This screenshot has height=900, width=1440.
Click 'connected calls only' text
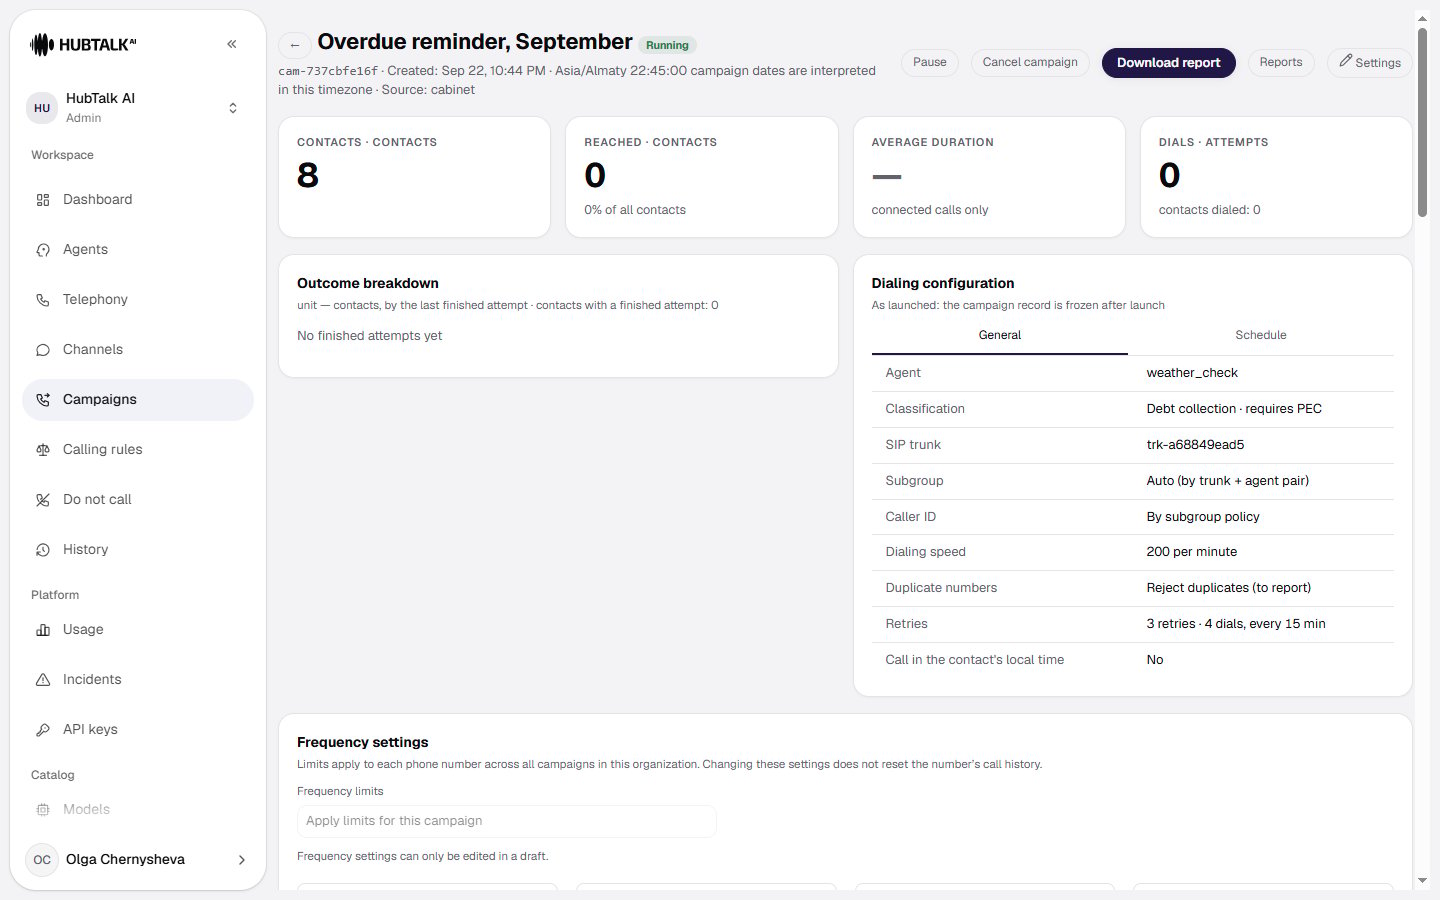[930, 210]
